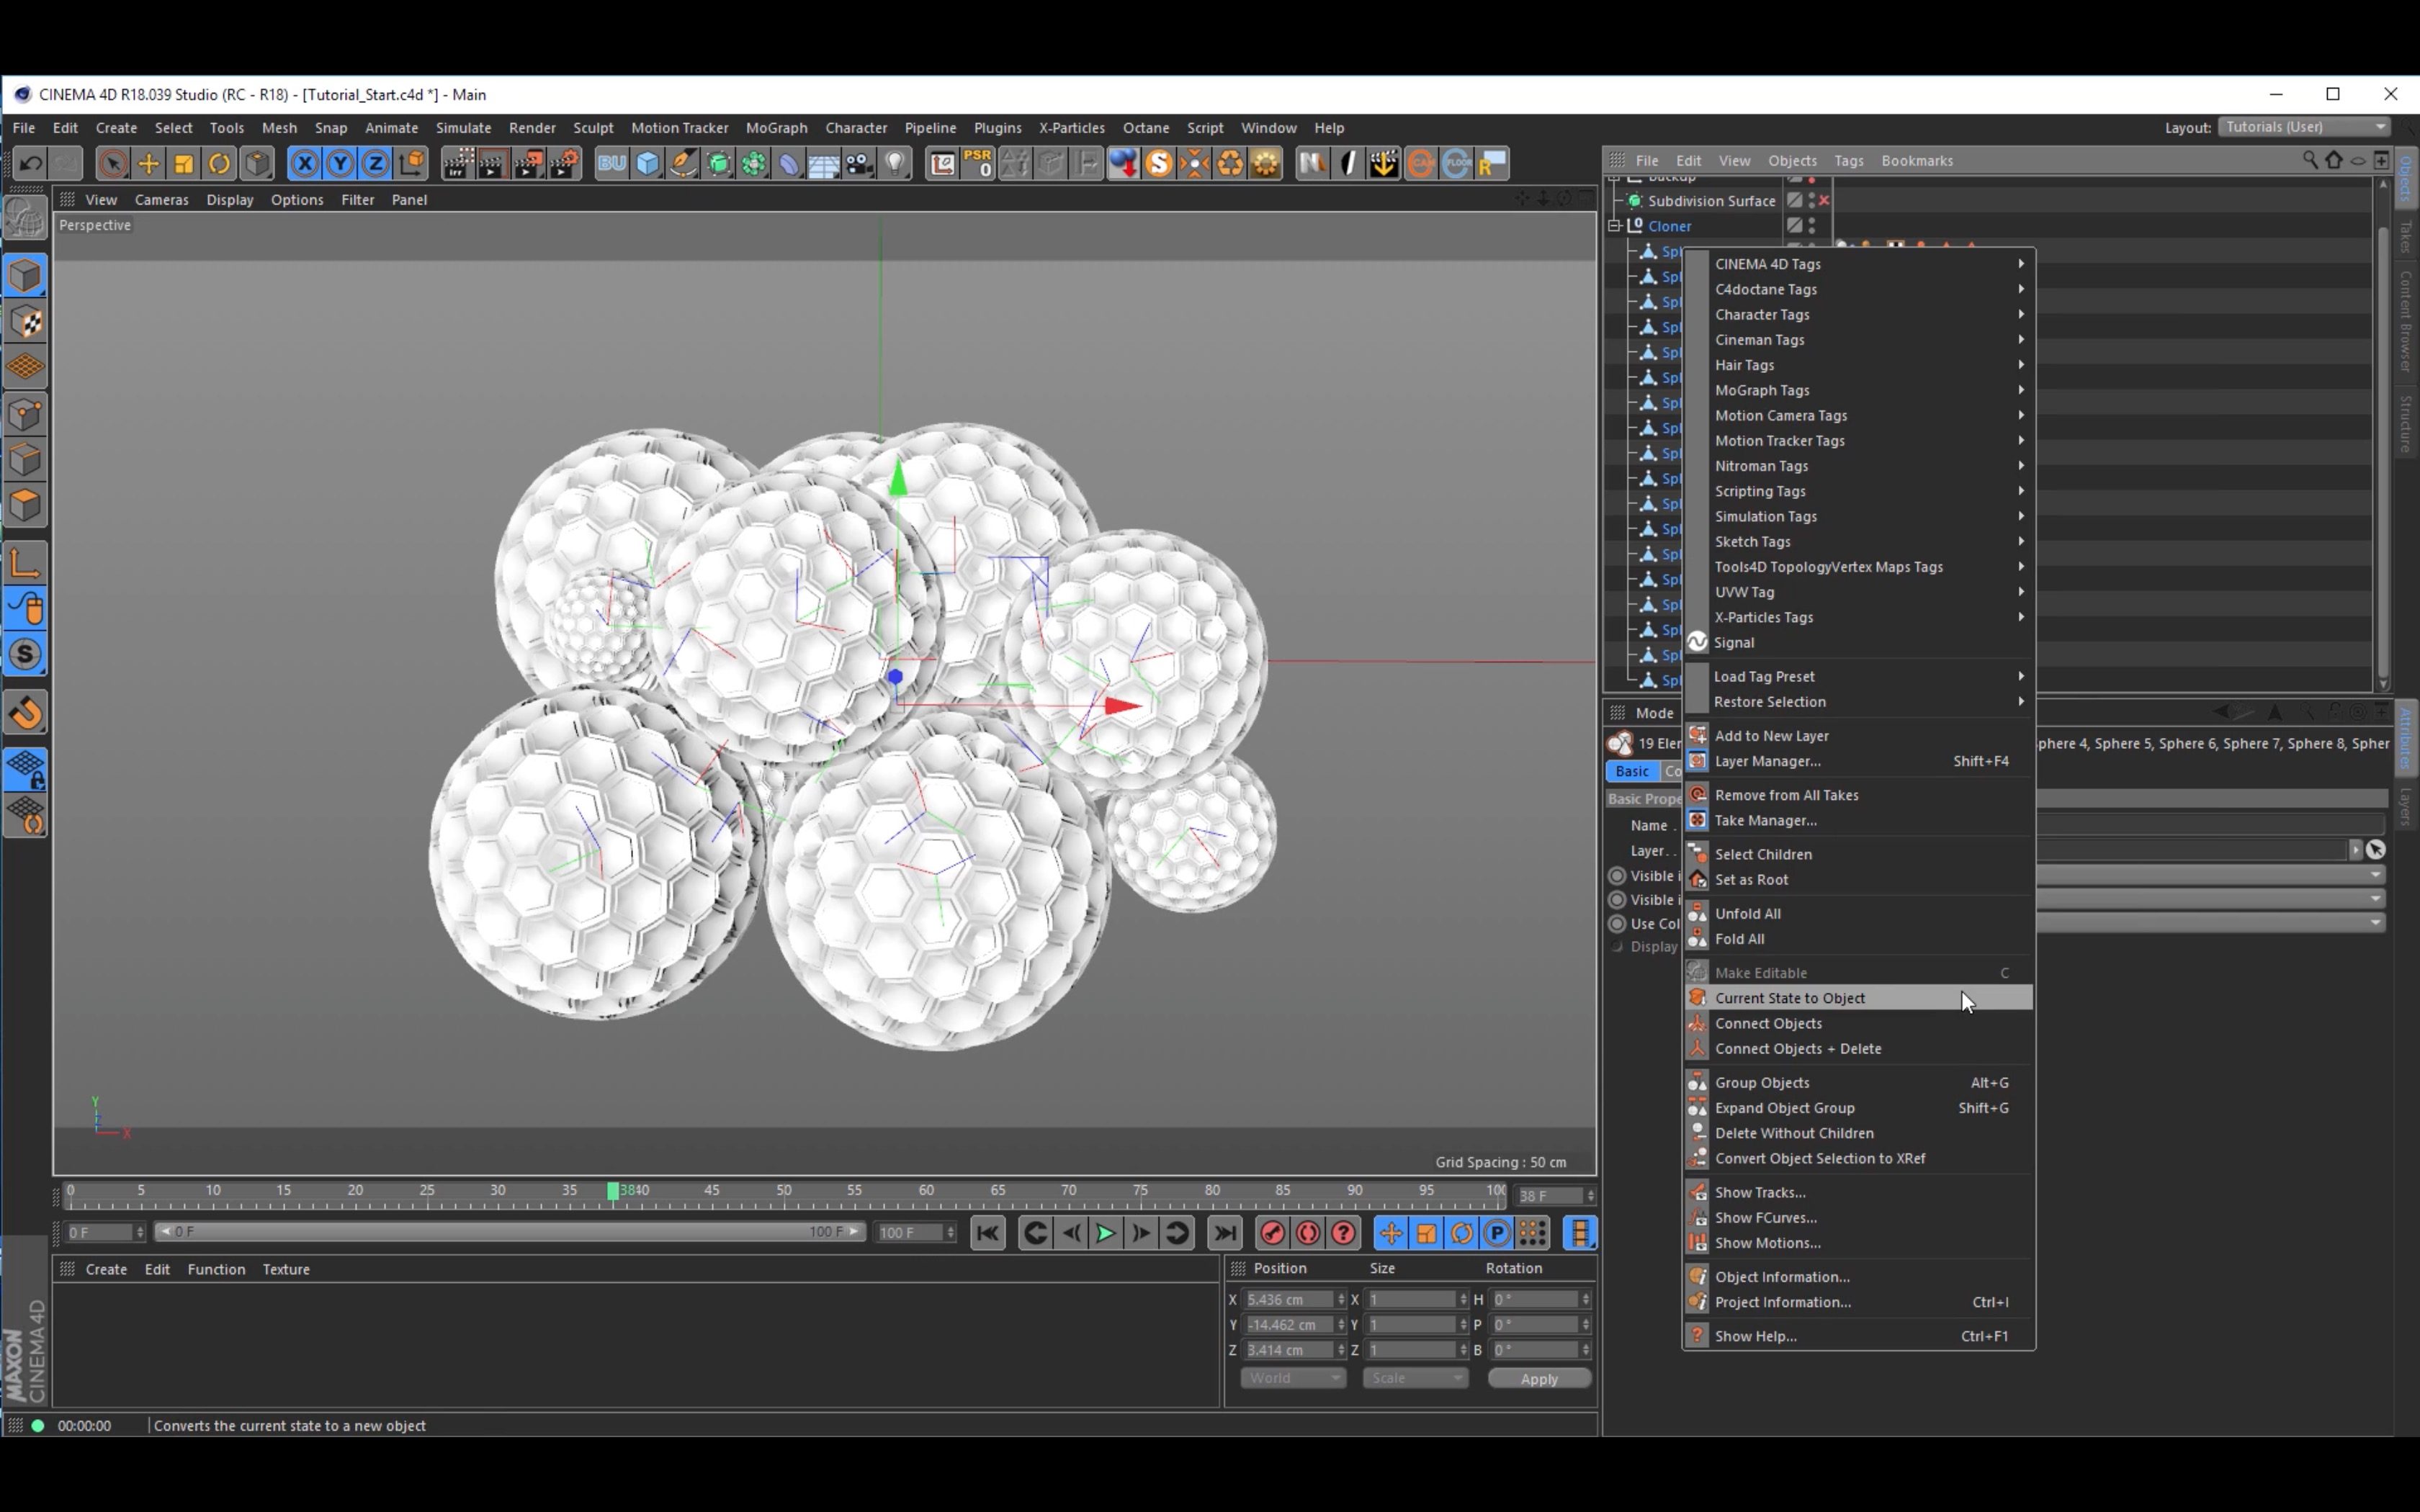Choose Current State to Object
2420x1512 pixels.
pyautogui.click(x=1859, y=998)
